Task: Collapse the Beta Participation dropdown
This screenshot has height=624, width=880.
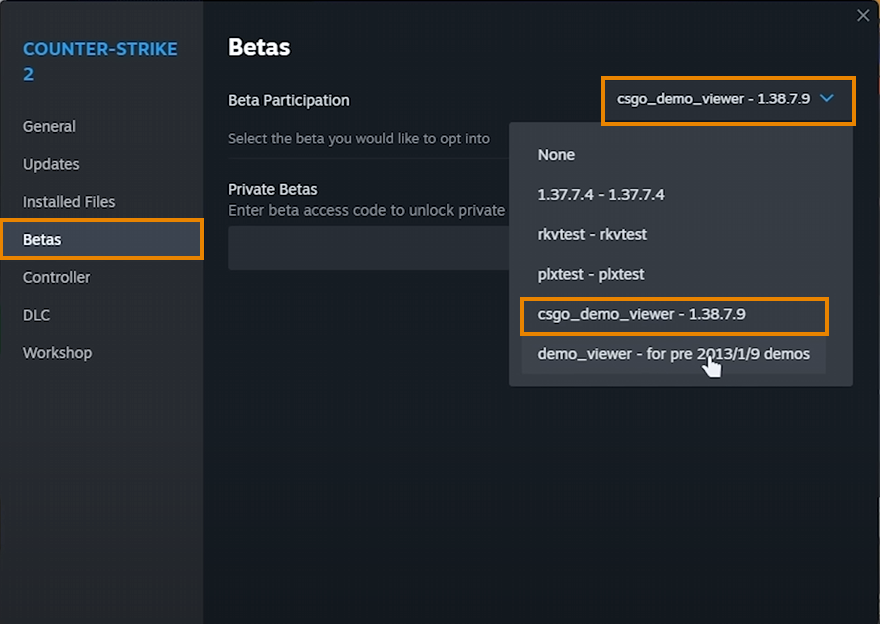Action: tap(728, 100)
